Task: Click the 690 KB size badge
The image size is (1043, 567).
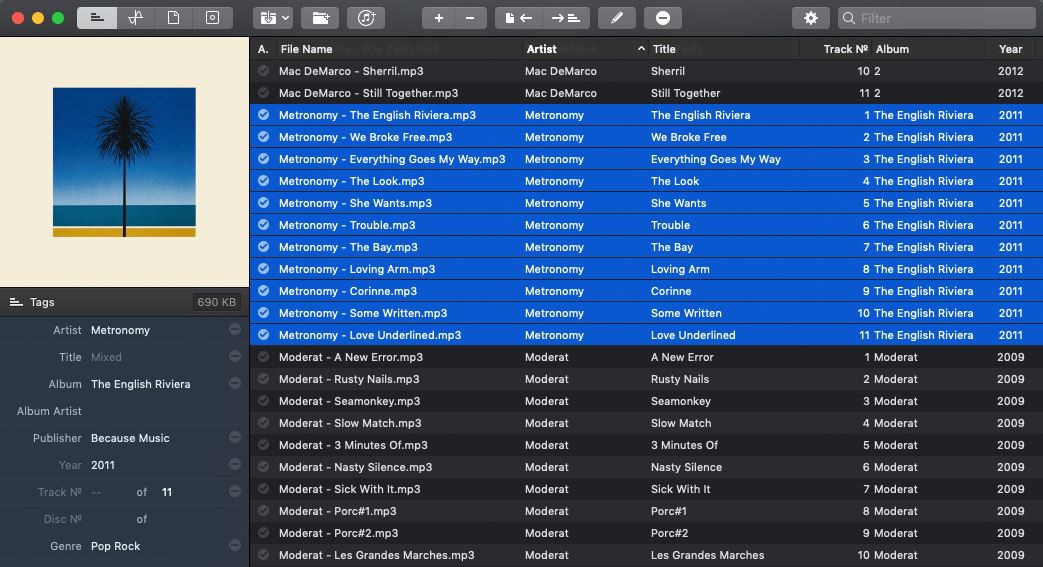Action: pos(216,302)
